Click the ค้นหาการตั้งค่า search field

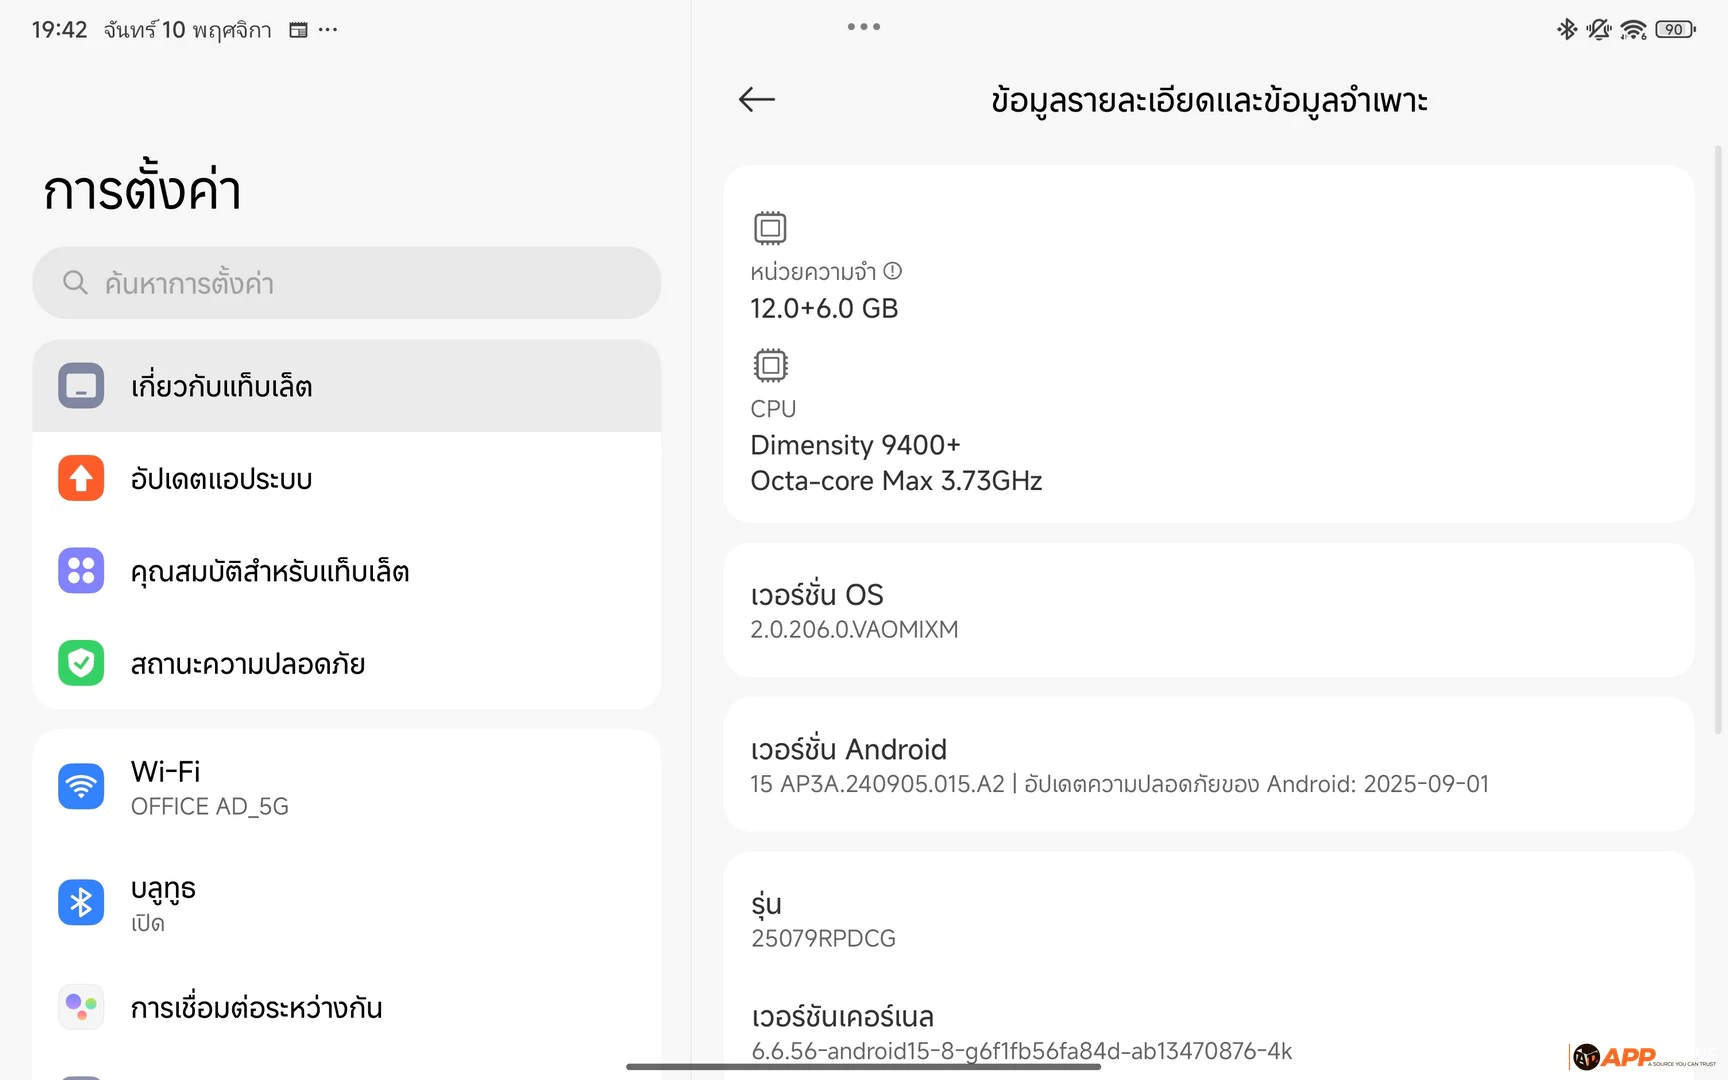coord(346,283)
